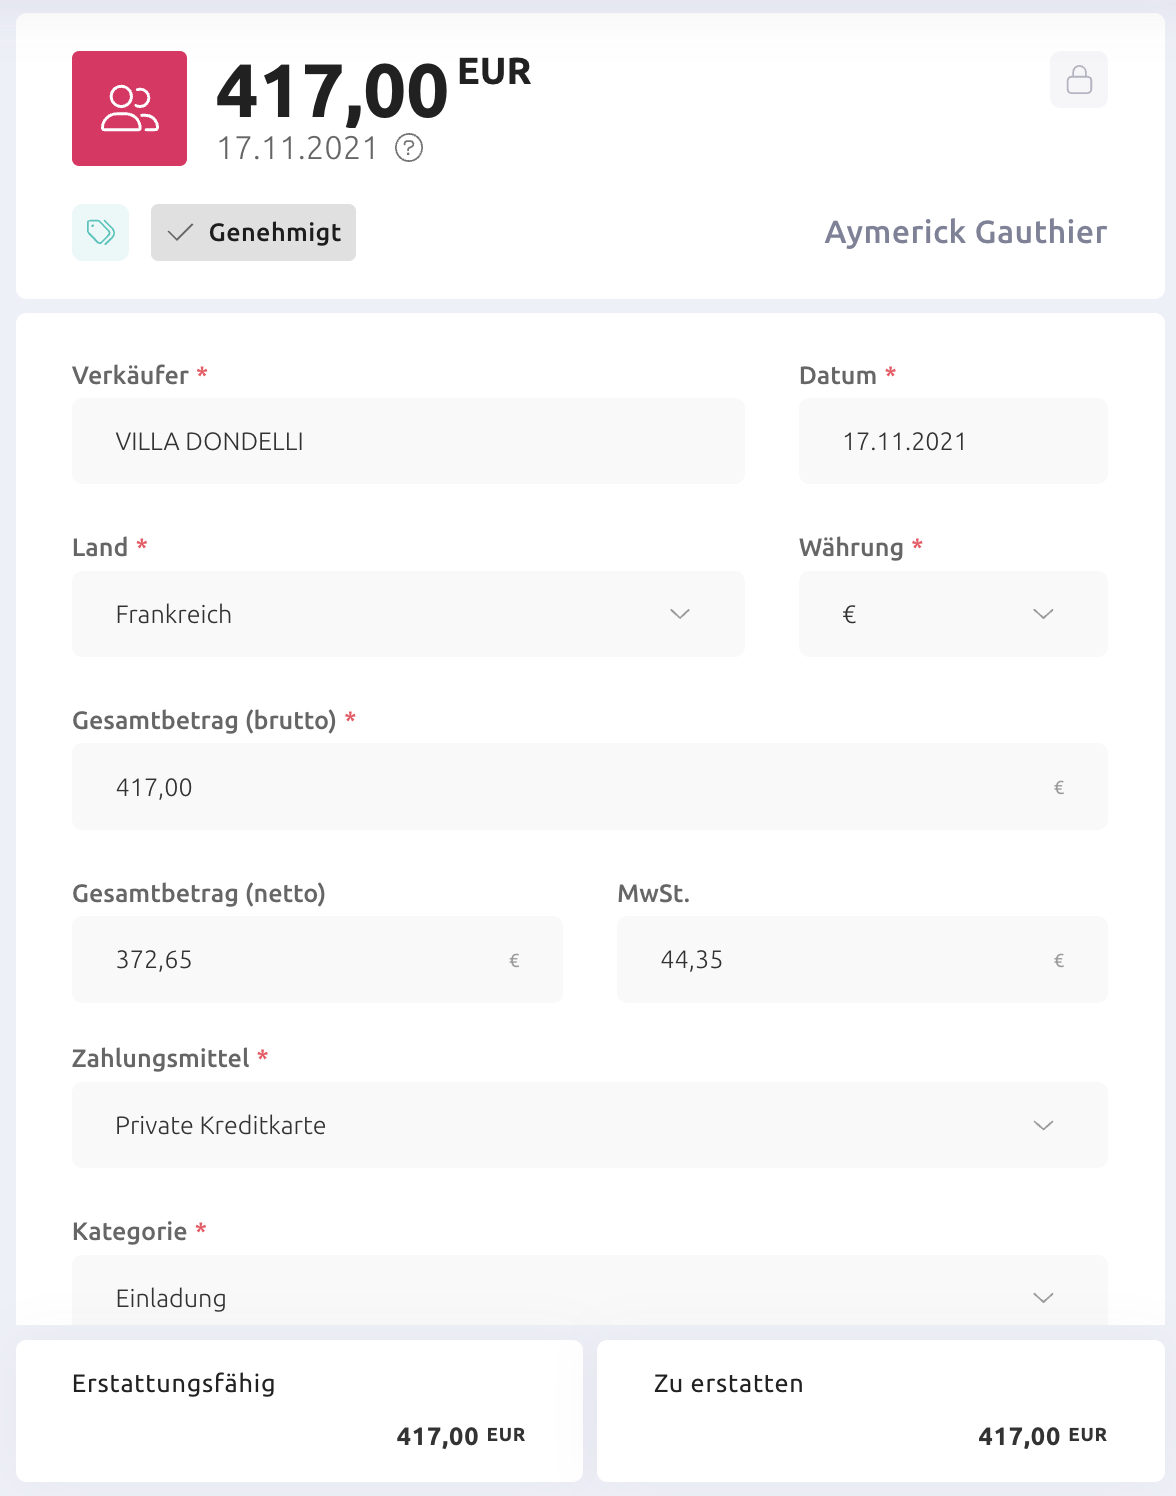Viewport: 1176px width, 1496px height.
Task: Expand the Kategorie Einladung dropdown
Action: [590, 1291]
